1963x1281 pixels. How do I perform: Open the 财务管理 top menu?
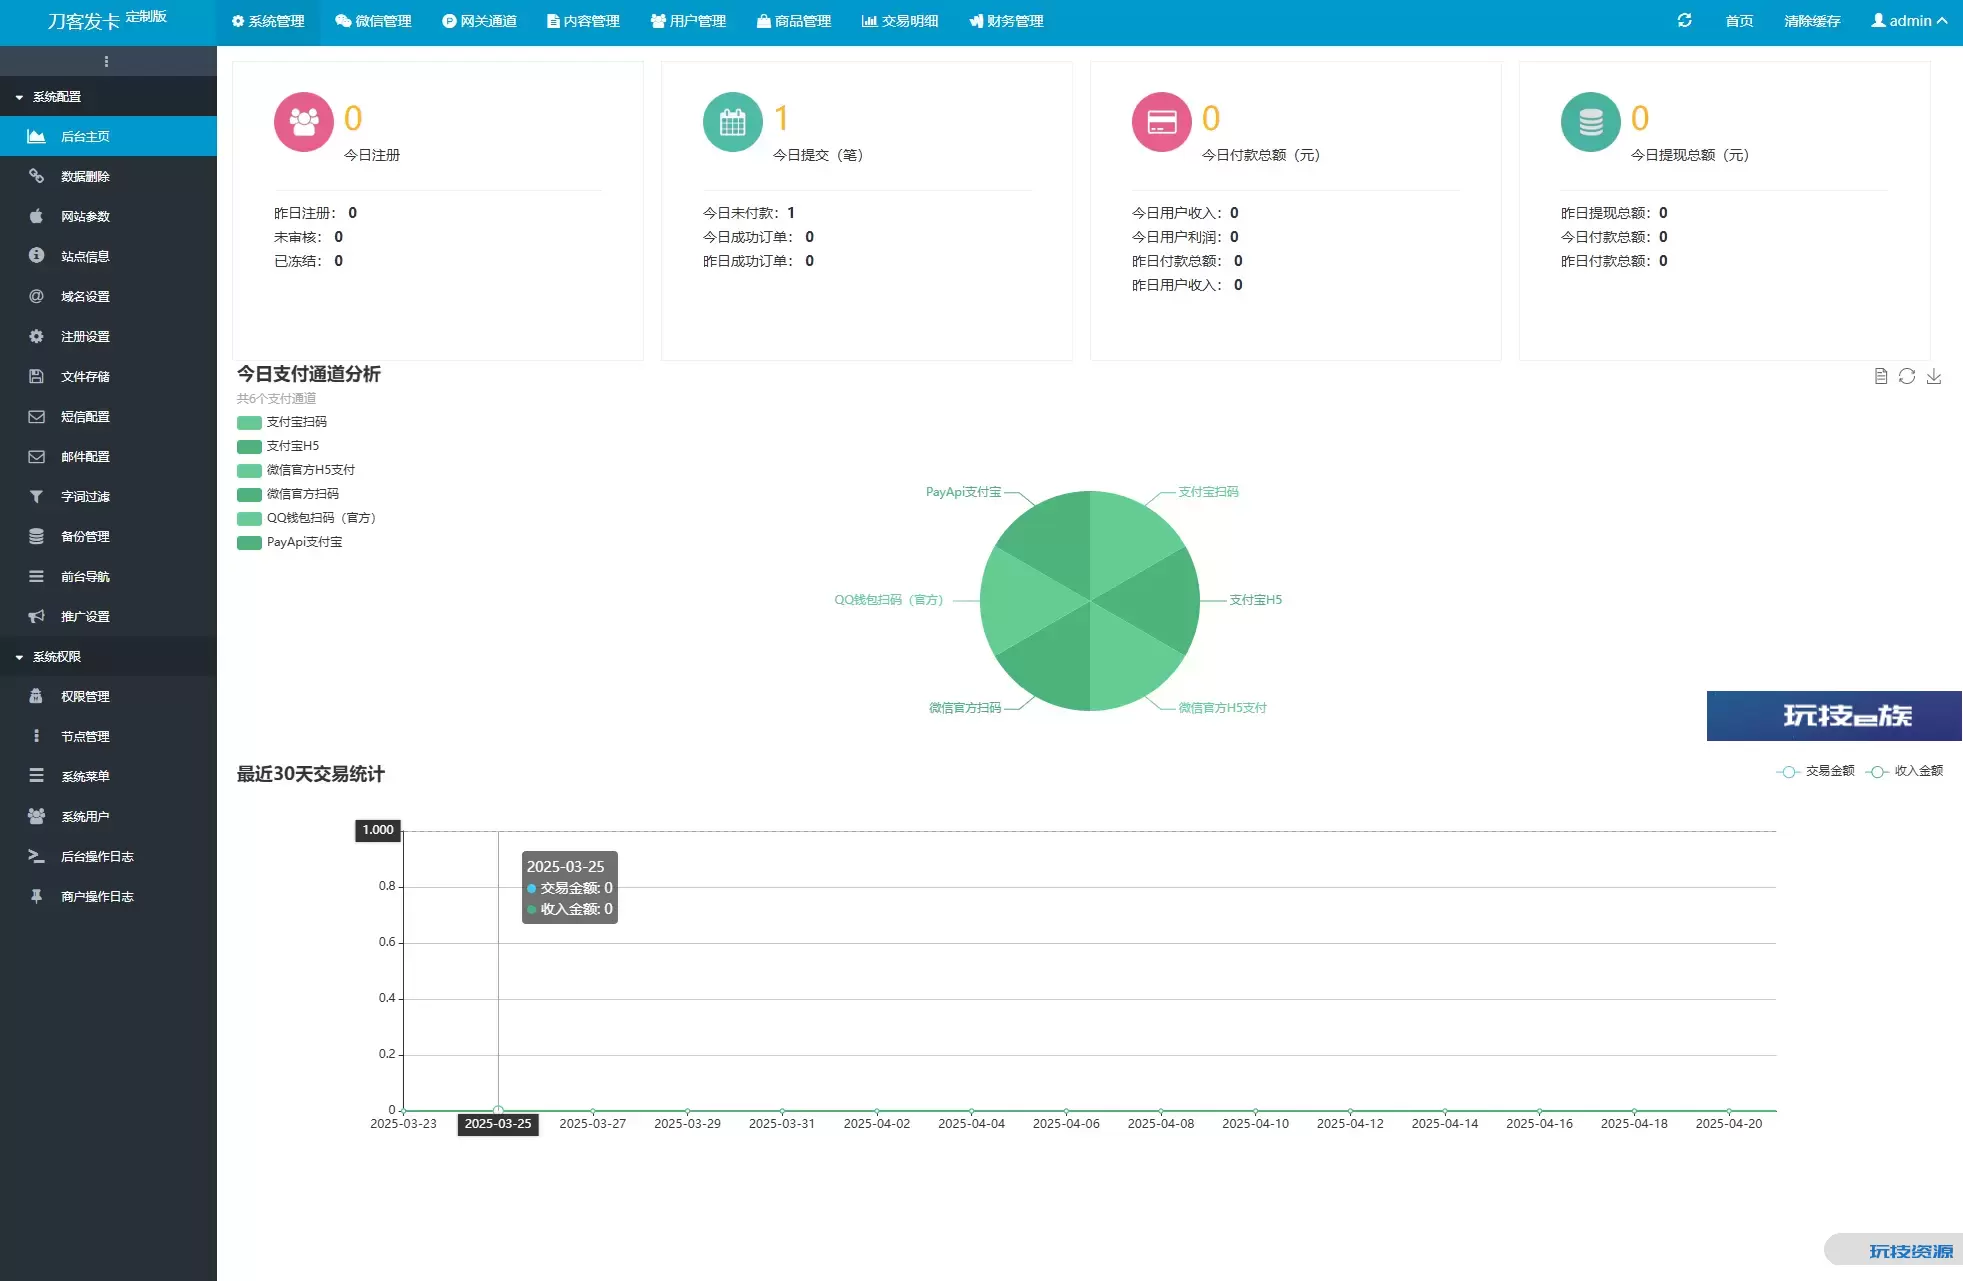(x=1006, y=21)
